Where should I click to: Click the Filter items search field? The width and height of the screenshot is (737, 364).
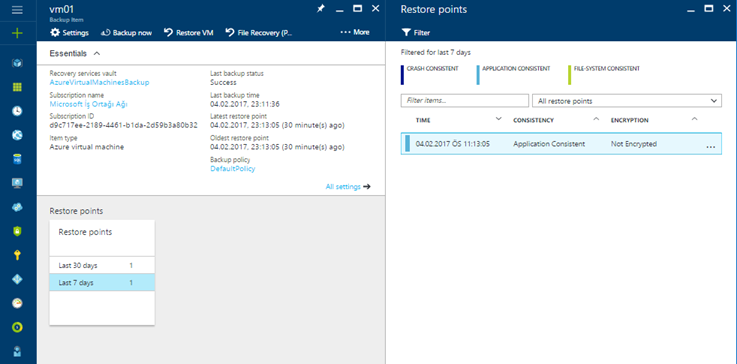(465, 101)
